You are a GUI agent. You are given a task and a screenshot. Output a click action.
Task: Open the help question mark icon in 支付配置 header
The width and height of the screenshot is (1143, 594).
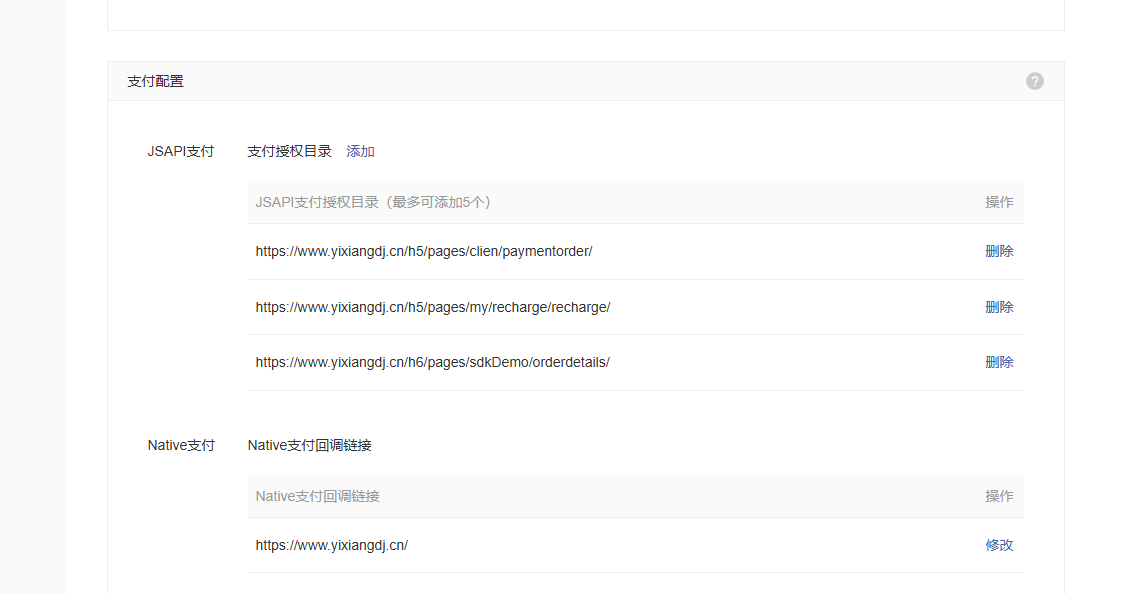(x=1034, y=81)
